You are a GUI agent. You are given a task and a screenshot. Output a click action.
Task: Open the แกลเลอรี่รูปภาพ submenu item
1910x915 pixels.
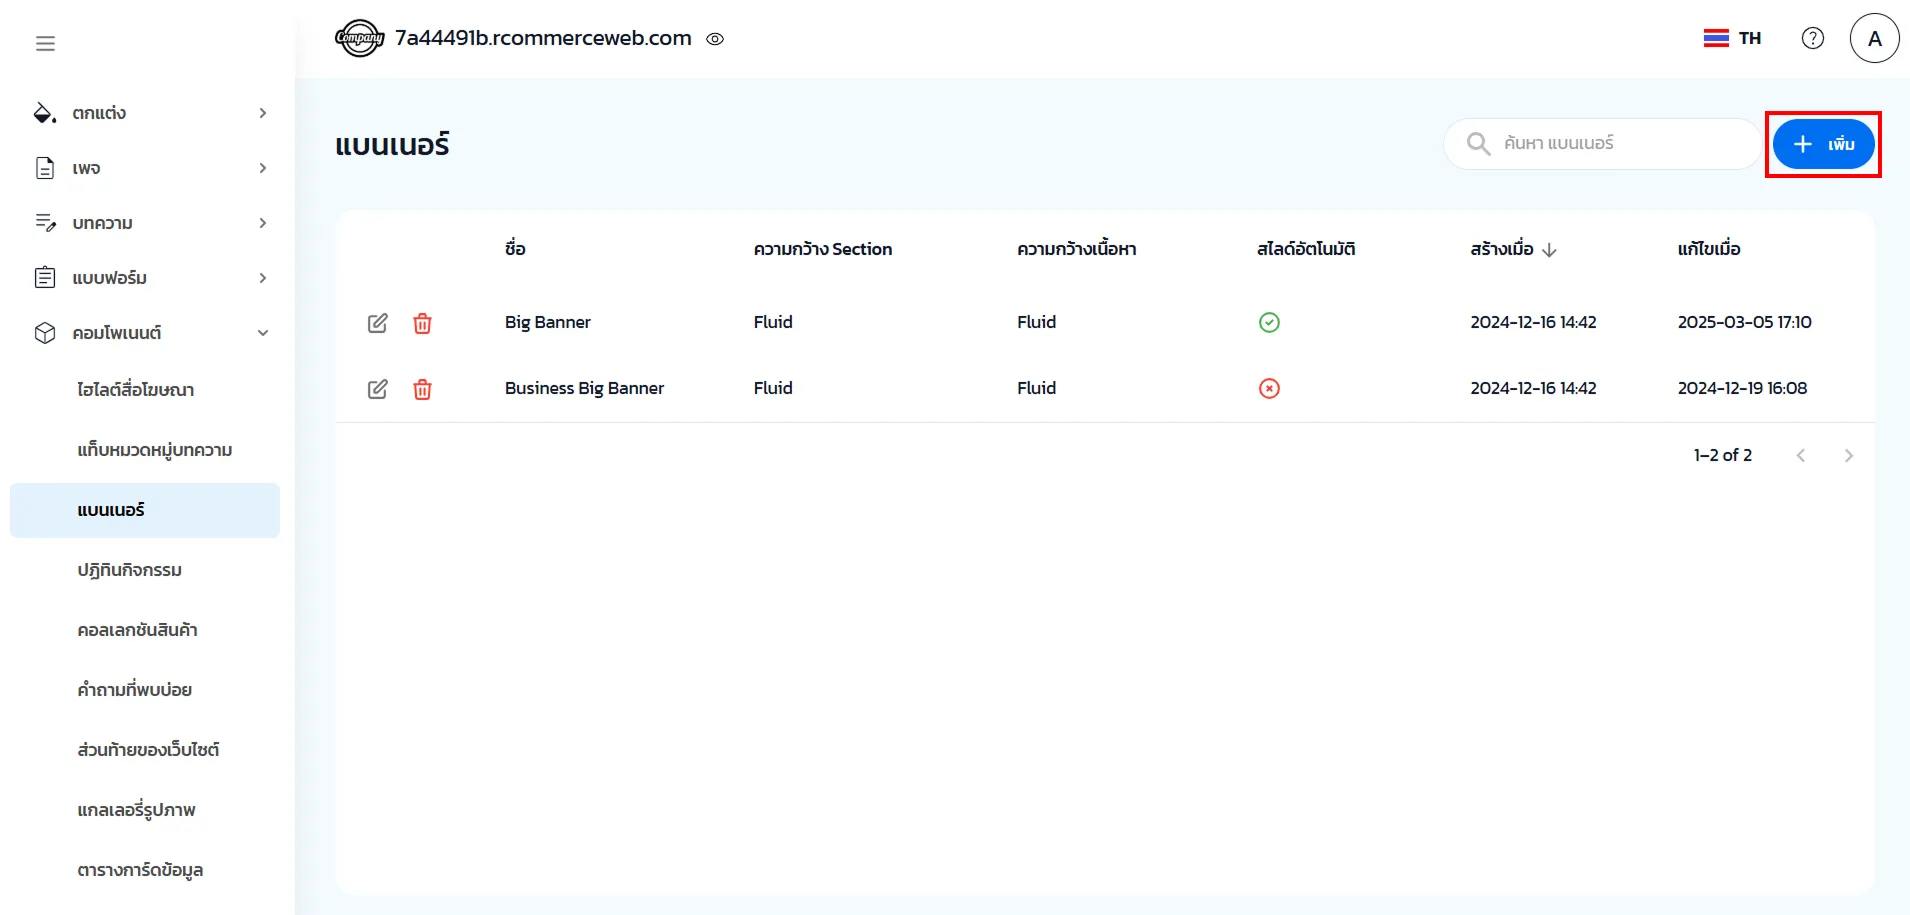145,810
